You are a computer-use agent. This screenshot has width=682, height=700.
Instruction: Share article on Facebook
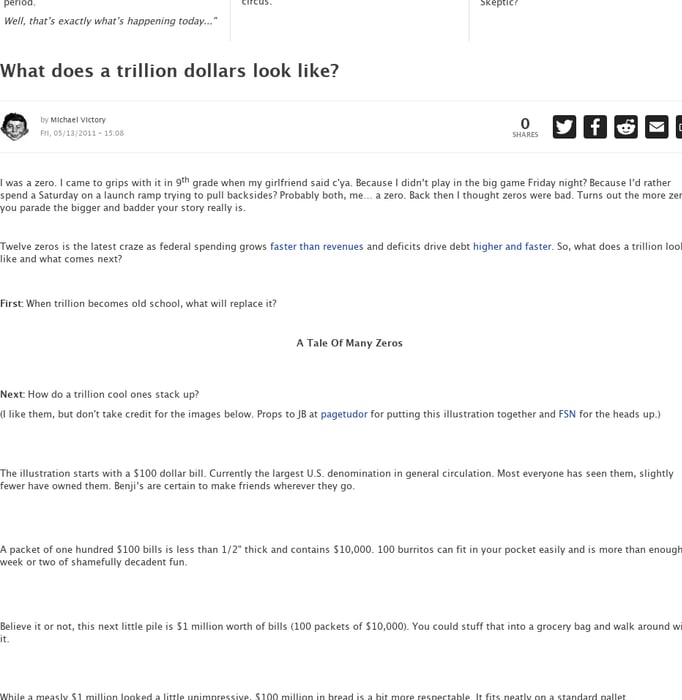[595, 127]
